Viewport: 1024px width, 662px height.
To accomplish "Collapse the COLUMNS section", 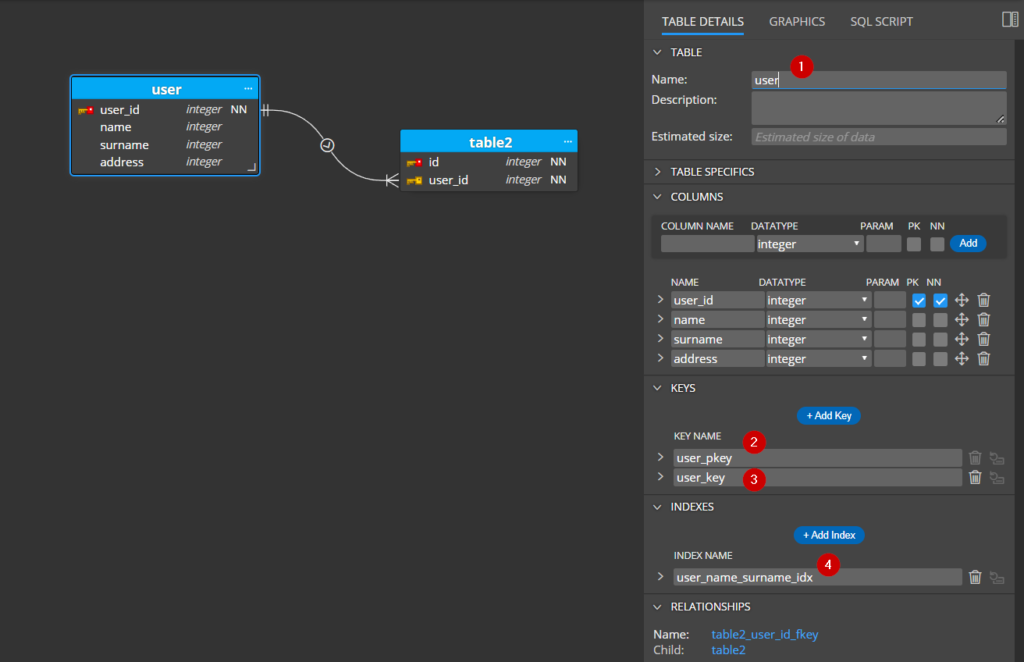I will [658, 197].
